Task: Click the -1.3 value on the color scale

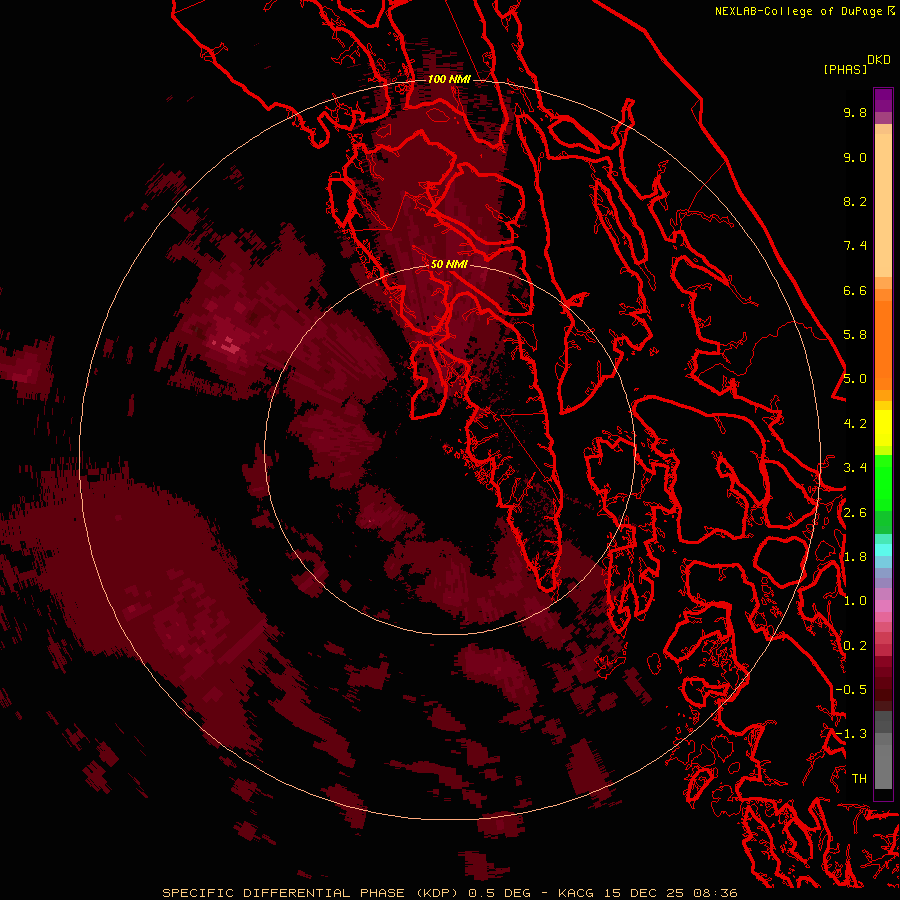Action: pos(851,734)
